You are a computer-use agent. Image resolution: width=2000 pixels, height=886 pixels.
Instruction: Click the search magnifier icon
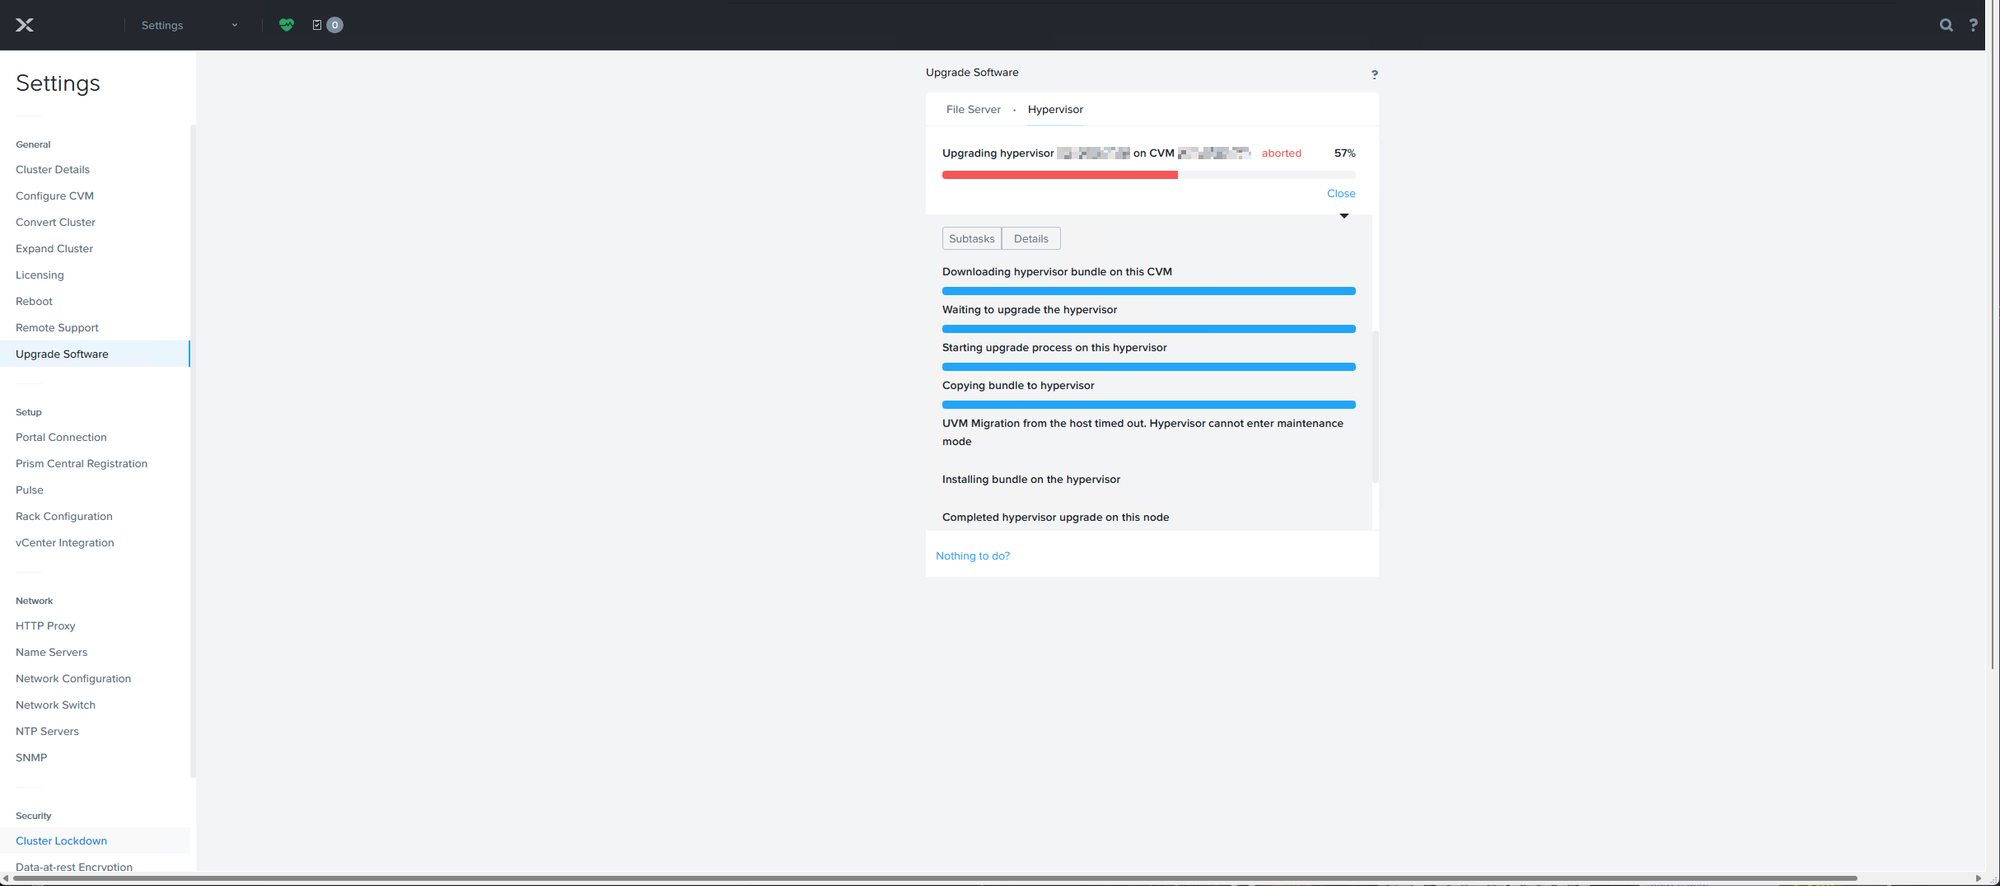1946,25
